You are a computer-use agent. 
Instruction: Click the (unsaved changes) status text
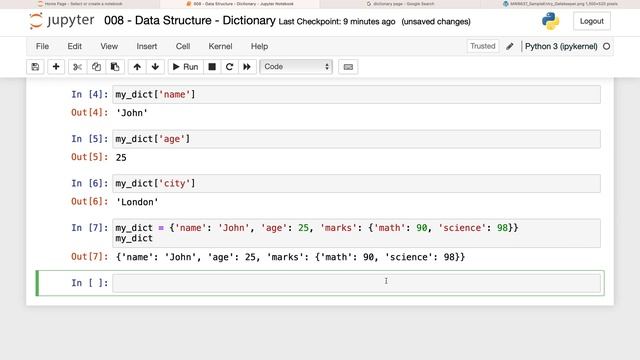click(436, 22)
